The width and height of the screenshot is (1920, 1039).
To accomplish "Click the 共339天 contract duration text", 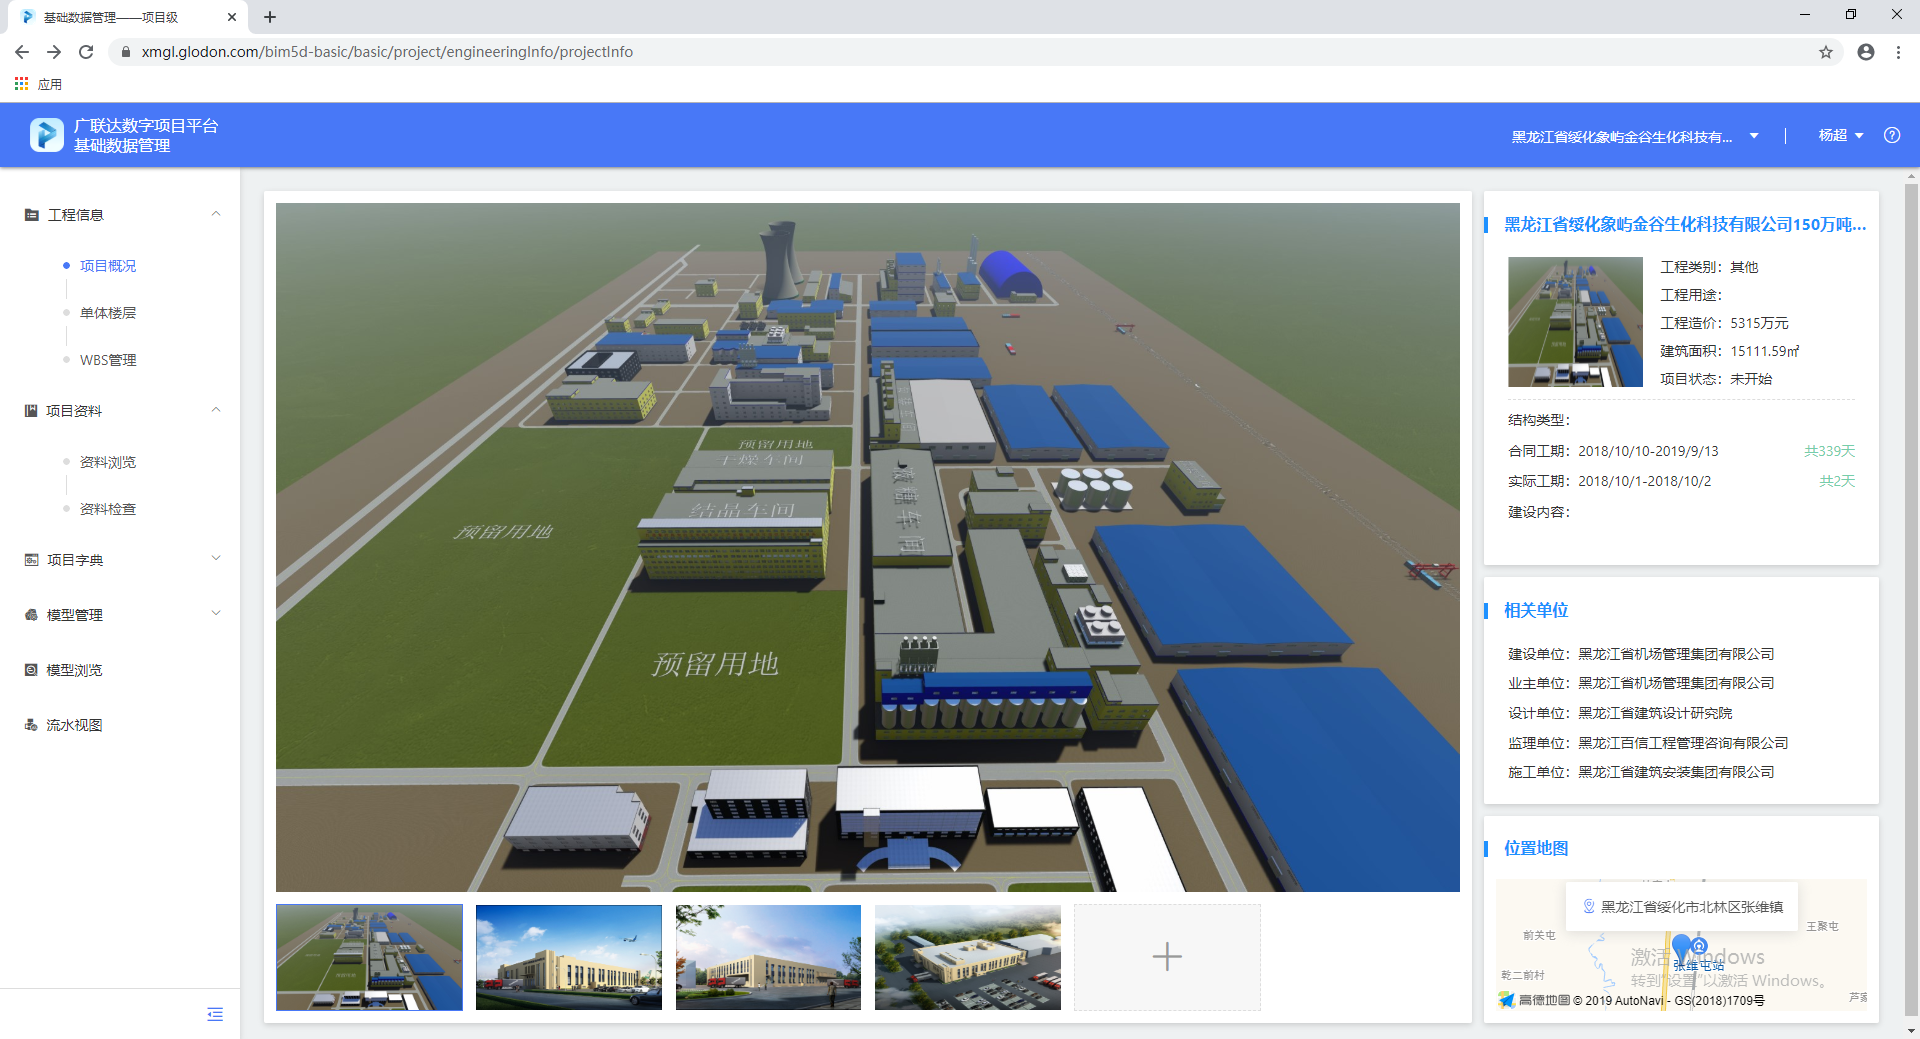I will 1829,451.
